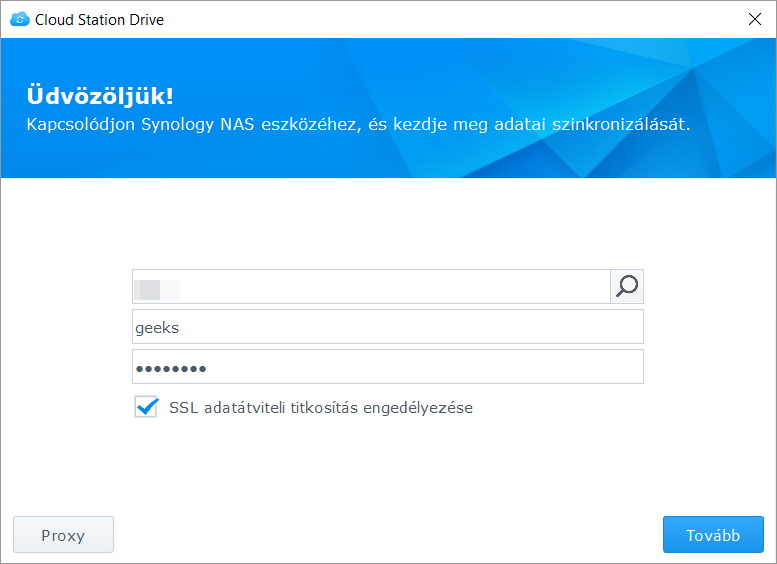
Task: Click empty title bar area to focus window
Action: (x=450, y=19)
